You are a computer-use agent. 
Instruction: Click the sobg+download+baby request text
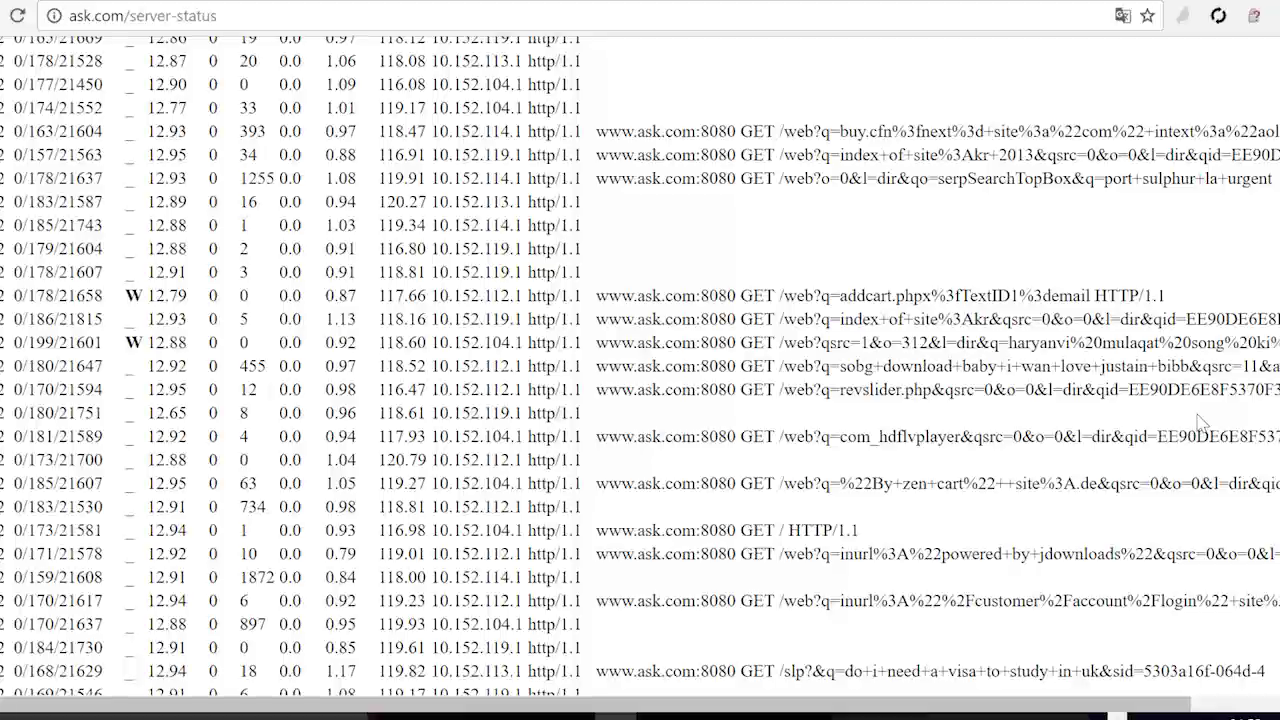pos(937,367)
